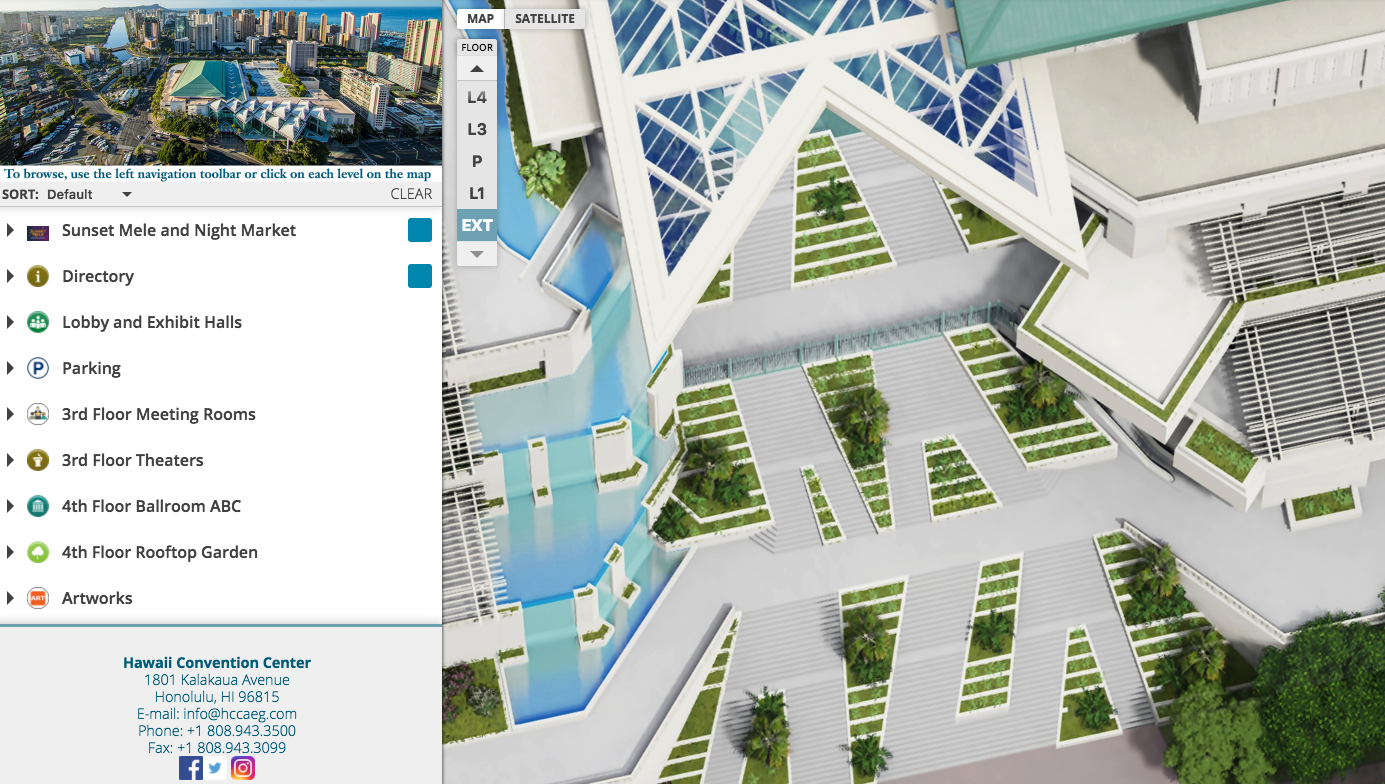1385x784 pixels.
Task: Click the 4th Floor Rooftop Garden label
Action: point(160,552)
